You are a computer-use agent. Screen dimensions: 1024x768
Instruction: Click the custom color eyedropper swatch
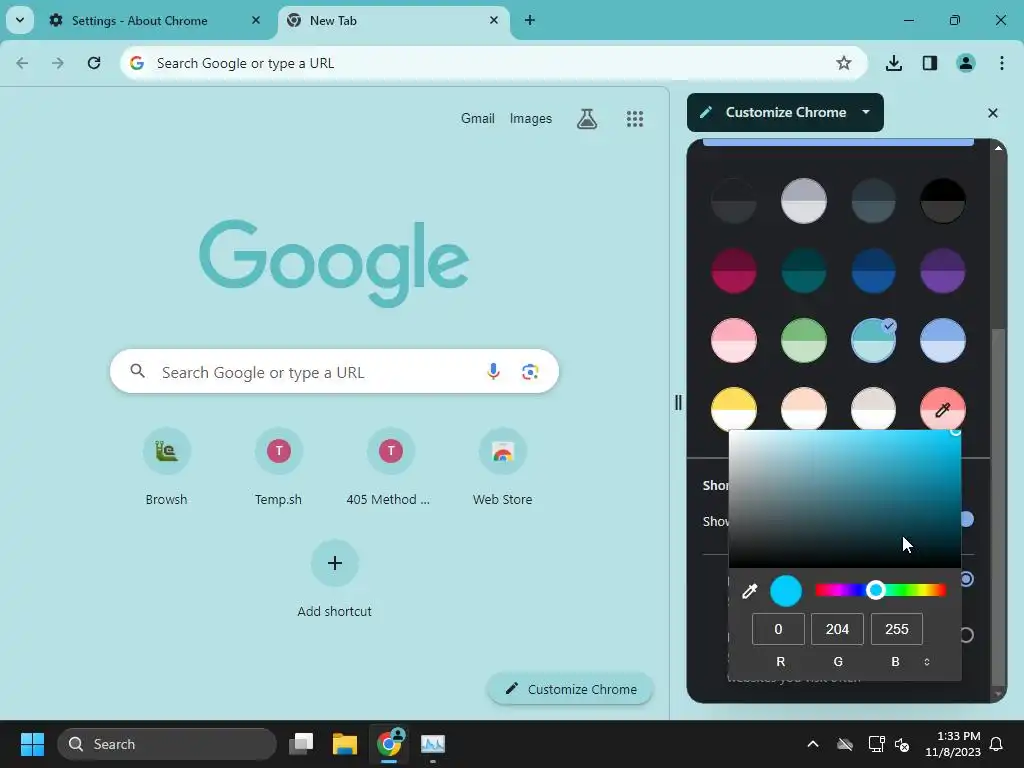(x=942, y=409)
